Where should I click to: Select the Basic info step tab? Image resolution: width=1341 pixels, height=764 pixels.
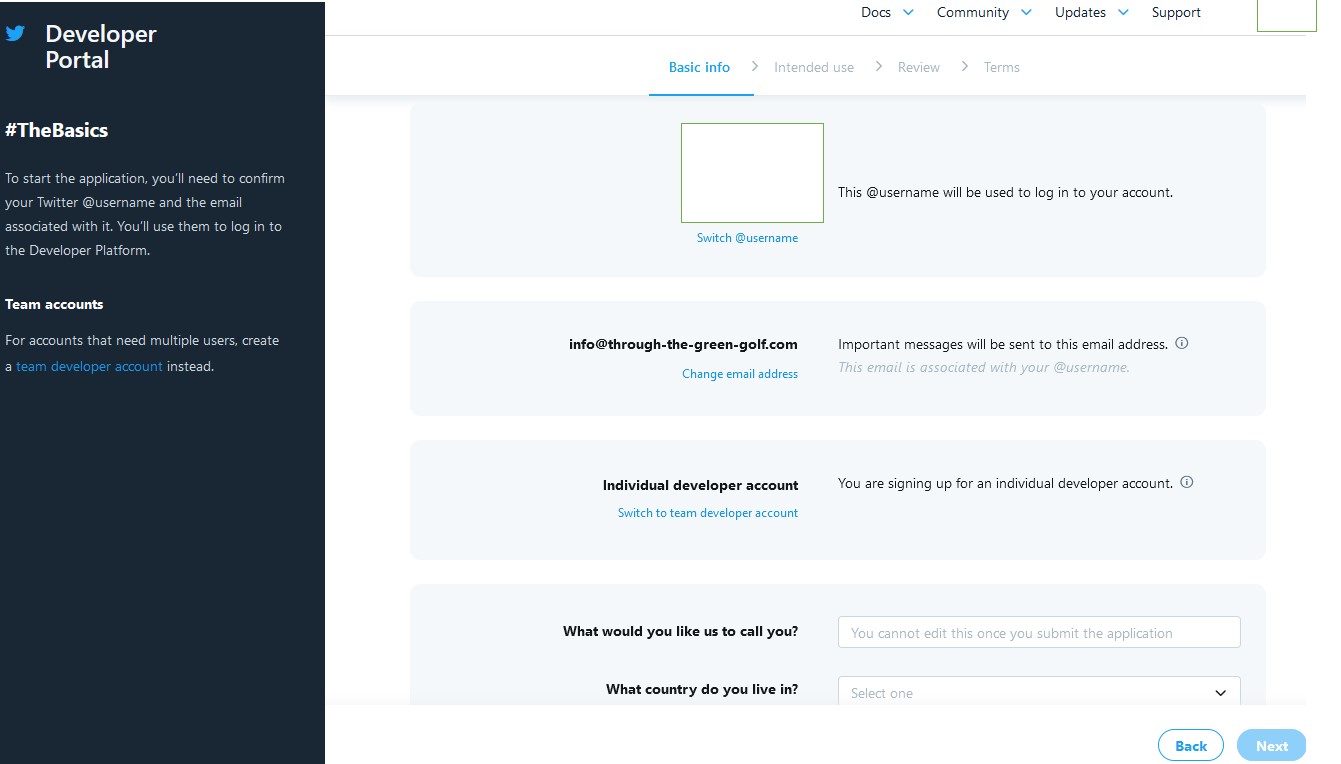pos(699,67)
